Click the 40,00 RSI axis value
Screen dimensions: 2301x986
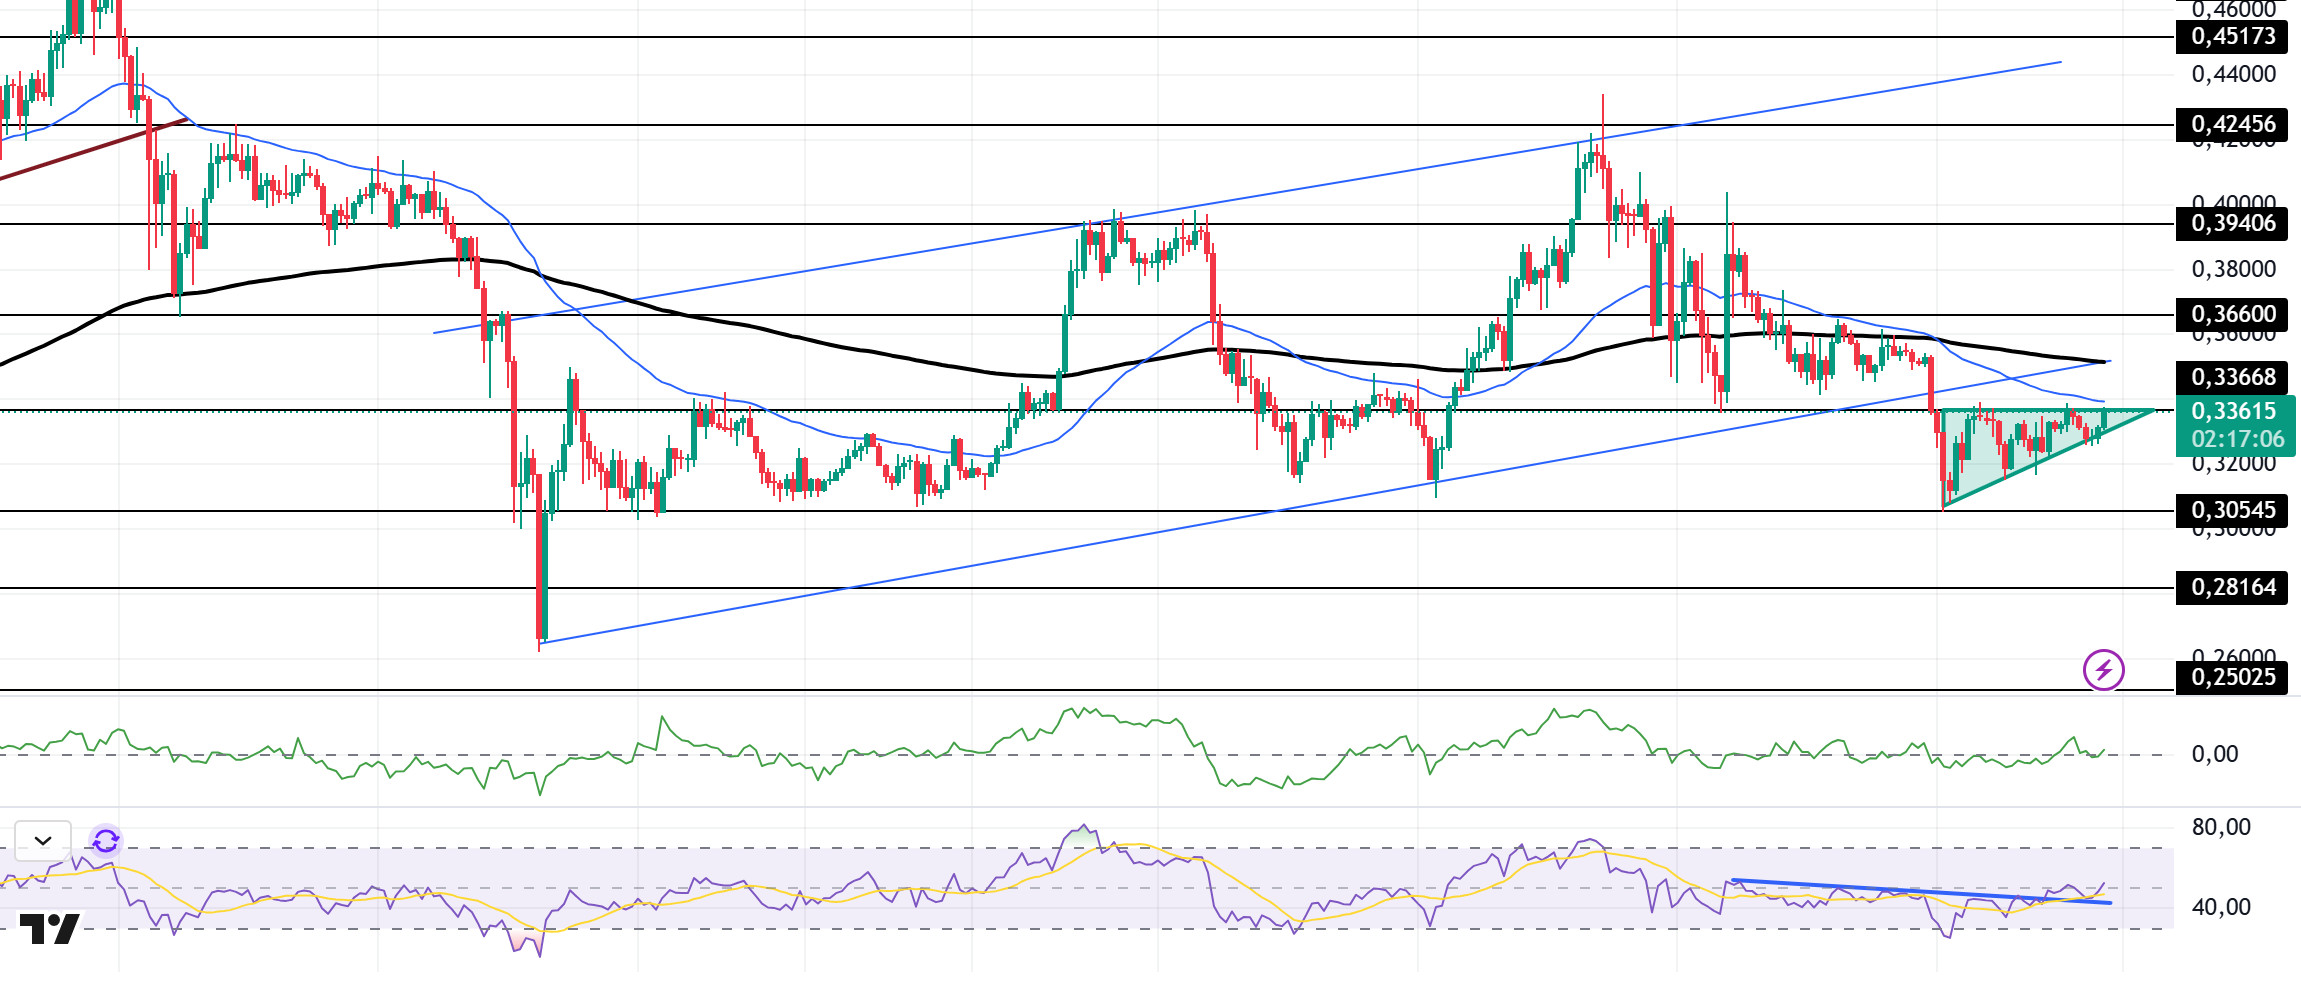tap(2221, 908)
